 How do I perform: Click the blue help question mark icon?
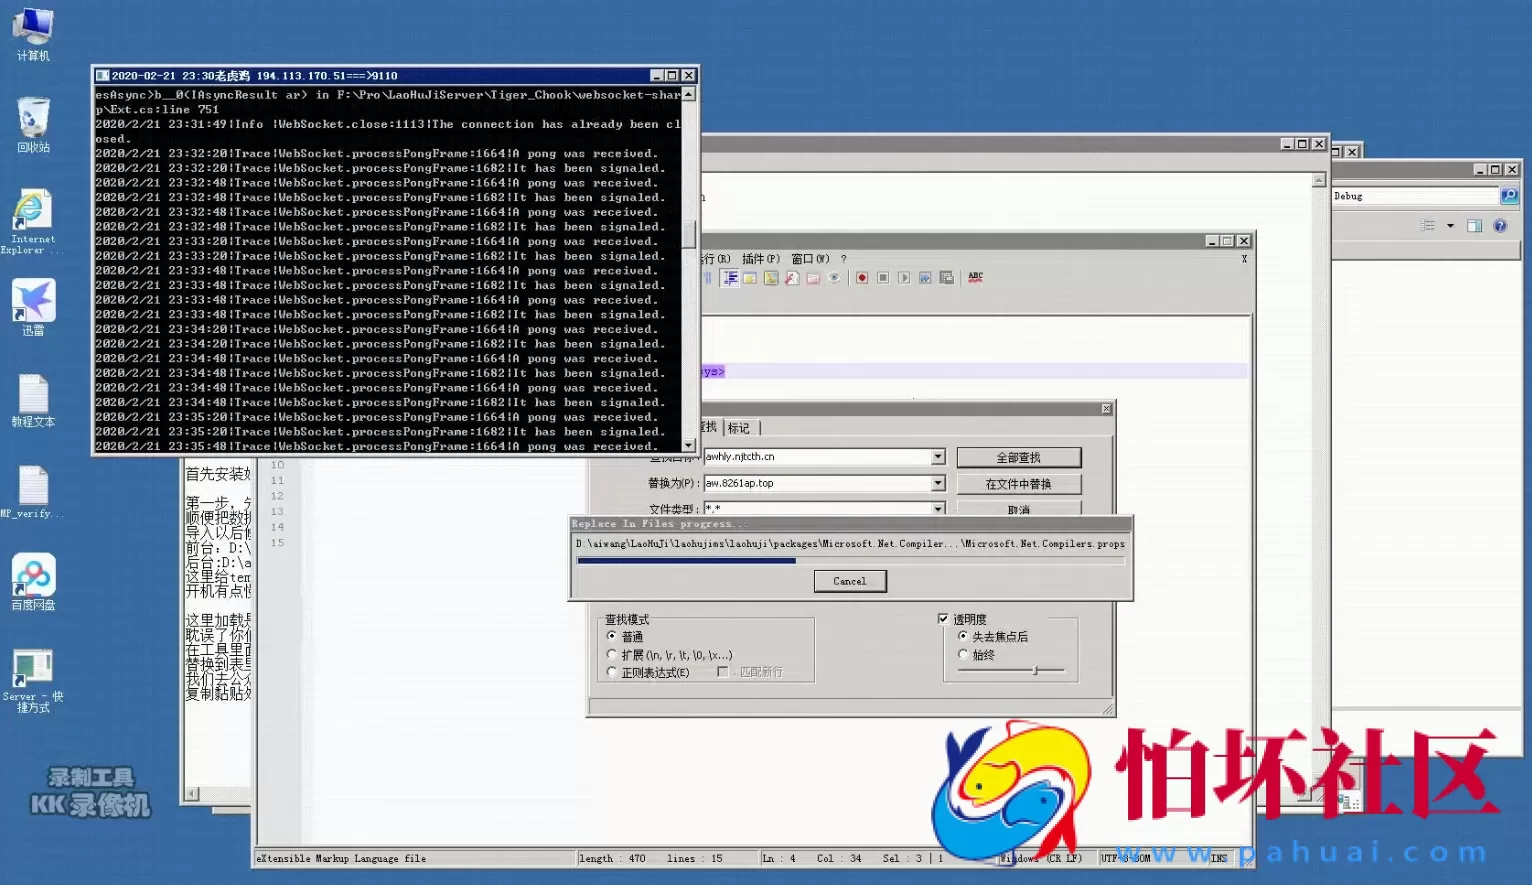[1499, 226]
